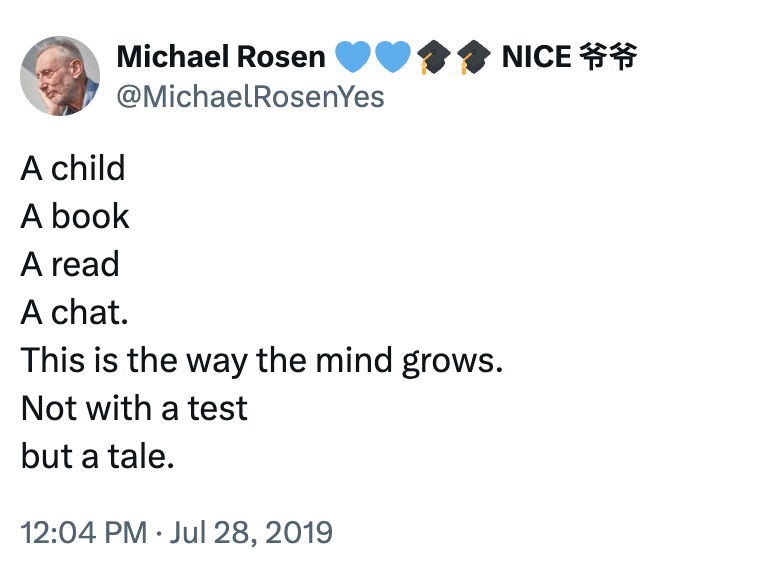The image size is (762, 574).
Task: Click the second blue heart emoji
Action: 393,58
